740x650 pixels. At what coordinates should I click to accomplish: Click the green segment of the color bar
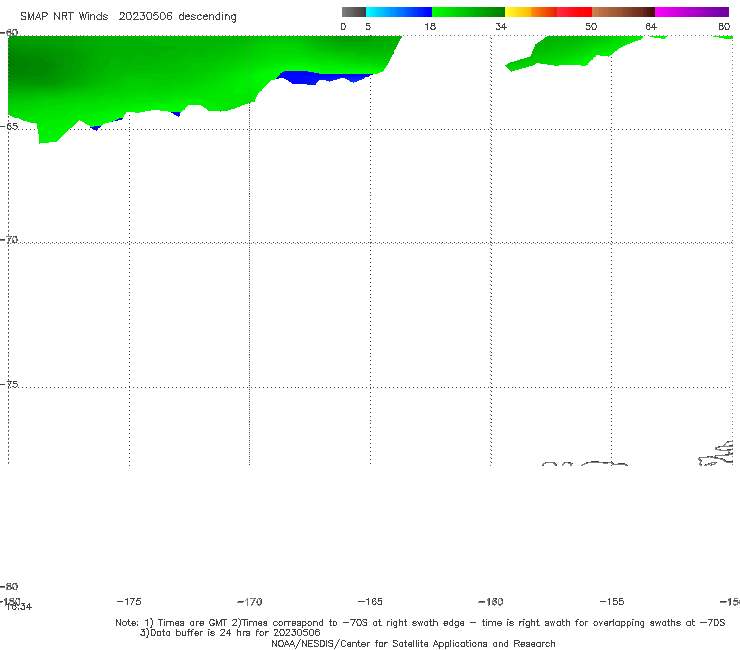tap(468, 12)
